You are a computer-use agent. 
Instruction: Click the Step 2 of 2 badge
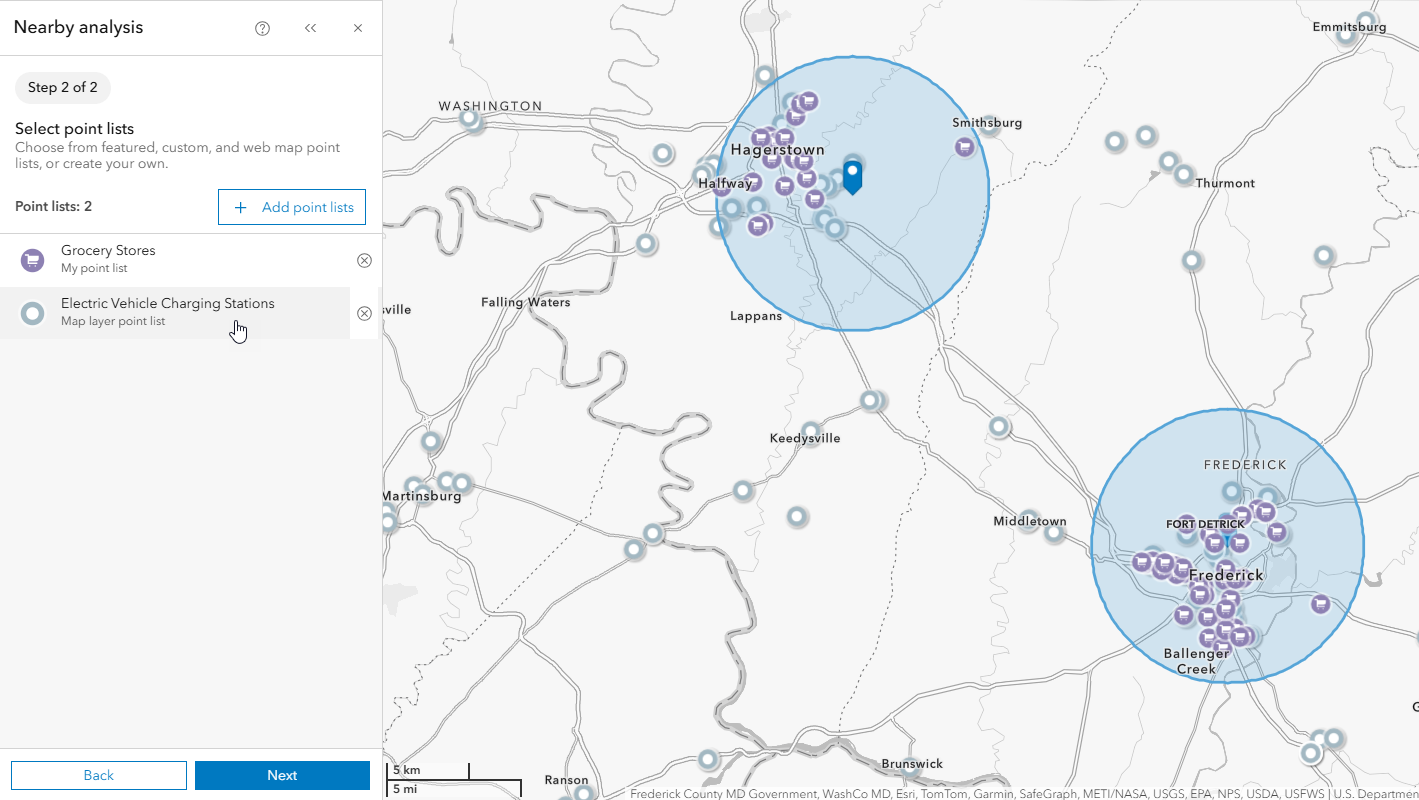62,88
